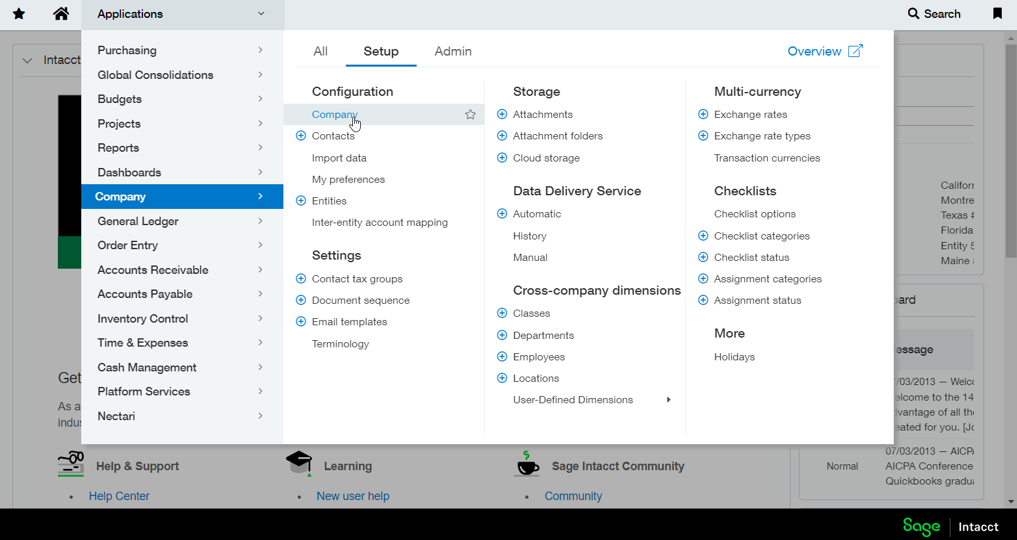1017x540 pixels.
Task: Favorite the Company menu item star
Action: click(470, 115)
